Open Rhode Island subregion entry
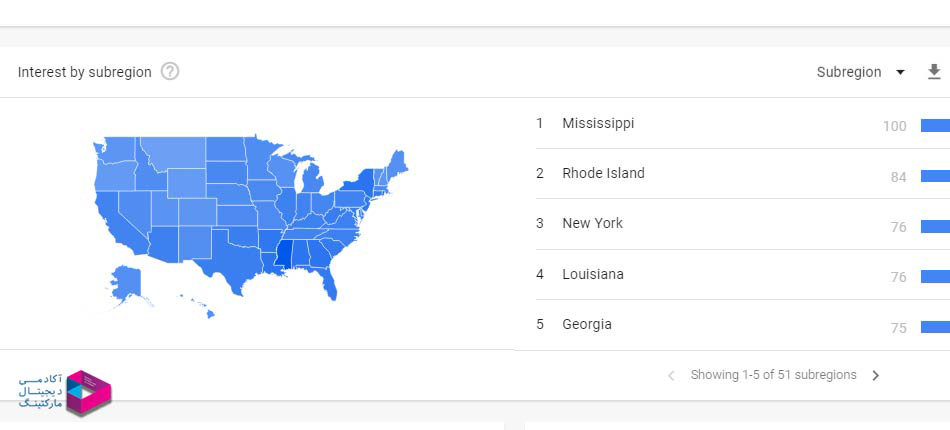The height and width of the screenshot is (430, 950). coord(603,174)
